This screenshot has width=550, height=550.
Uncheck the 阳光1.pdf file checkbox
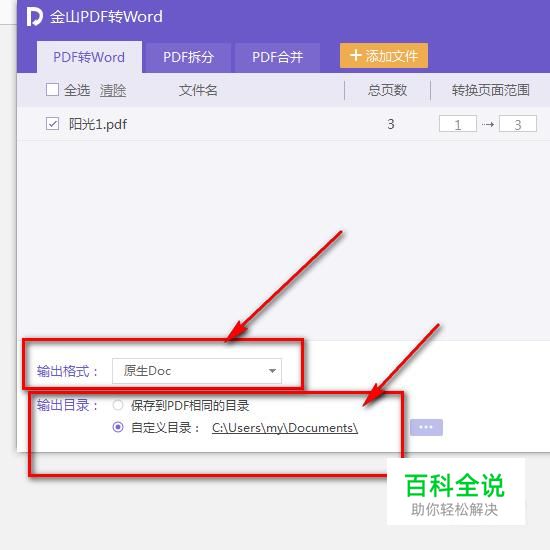point(52,123)
